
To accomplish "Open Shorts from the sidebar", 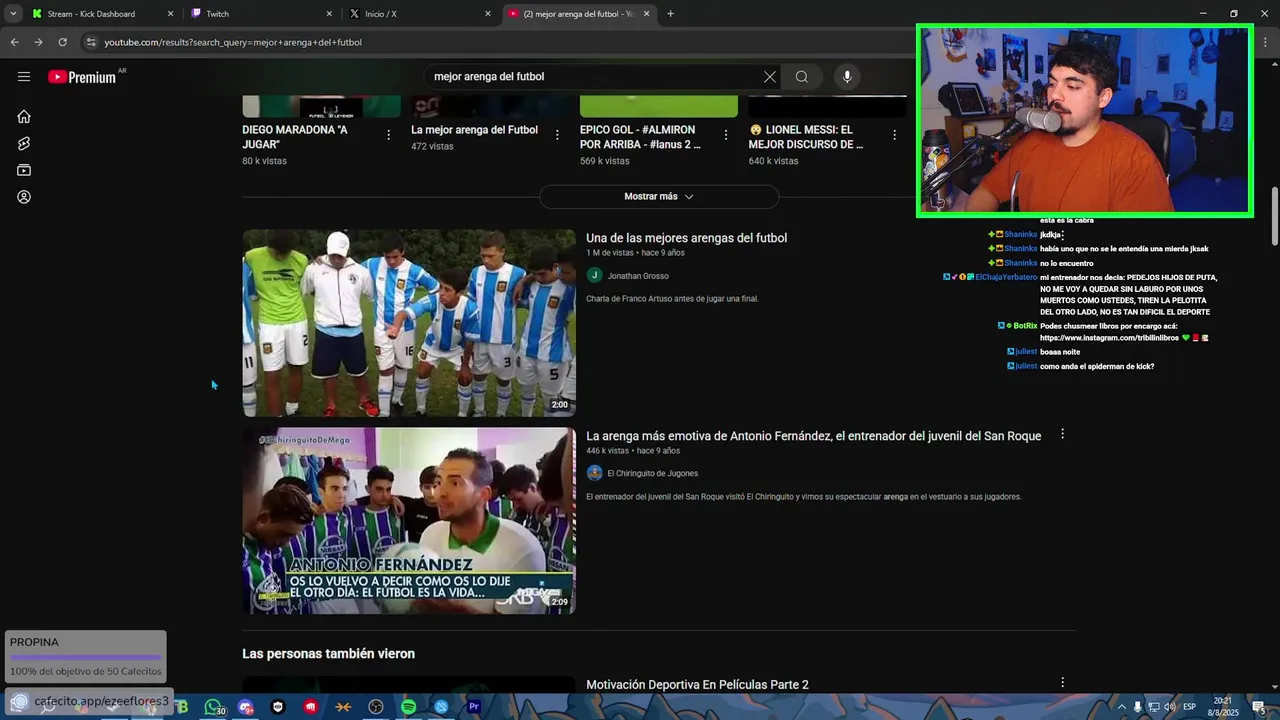I will pyautogui.click(x=24, y=143).
